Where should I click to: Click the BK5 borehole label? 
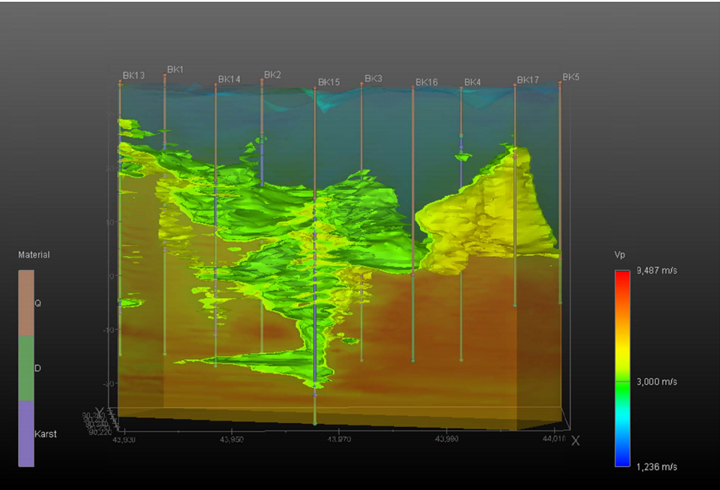(571, 76)
